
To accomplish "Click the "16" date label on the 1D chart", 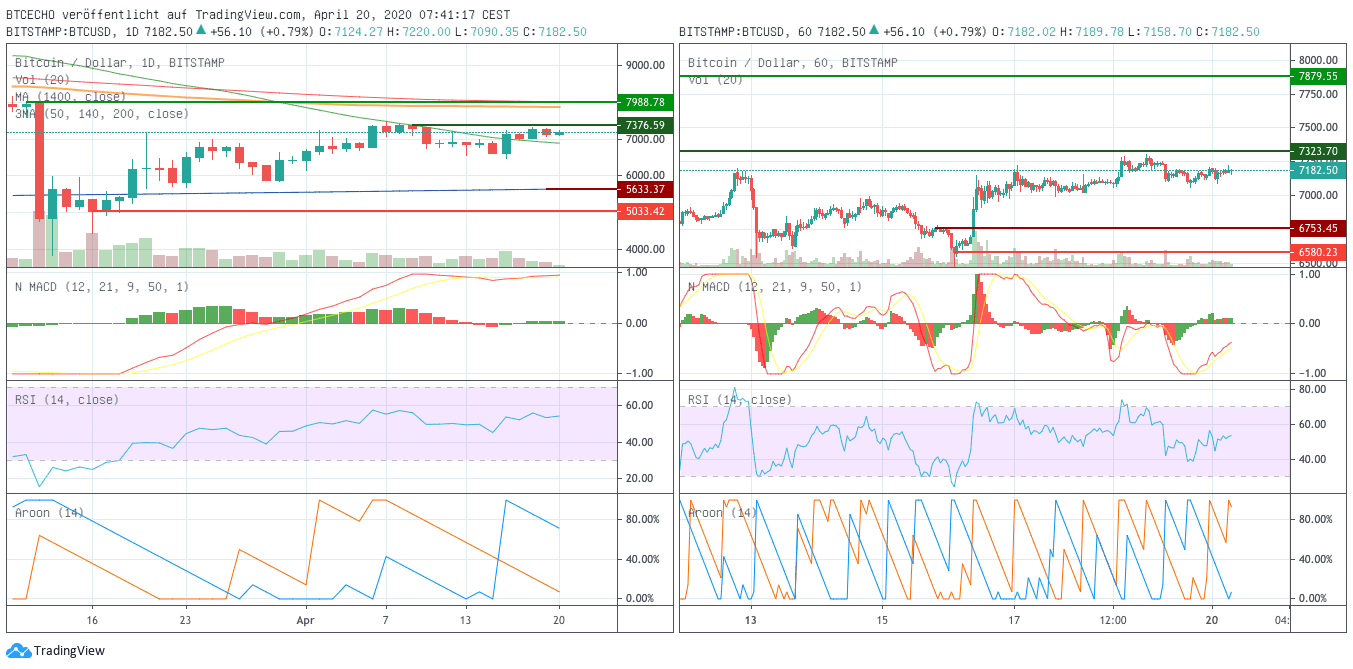I will point(92,619).
